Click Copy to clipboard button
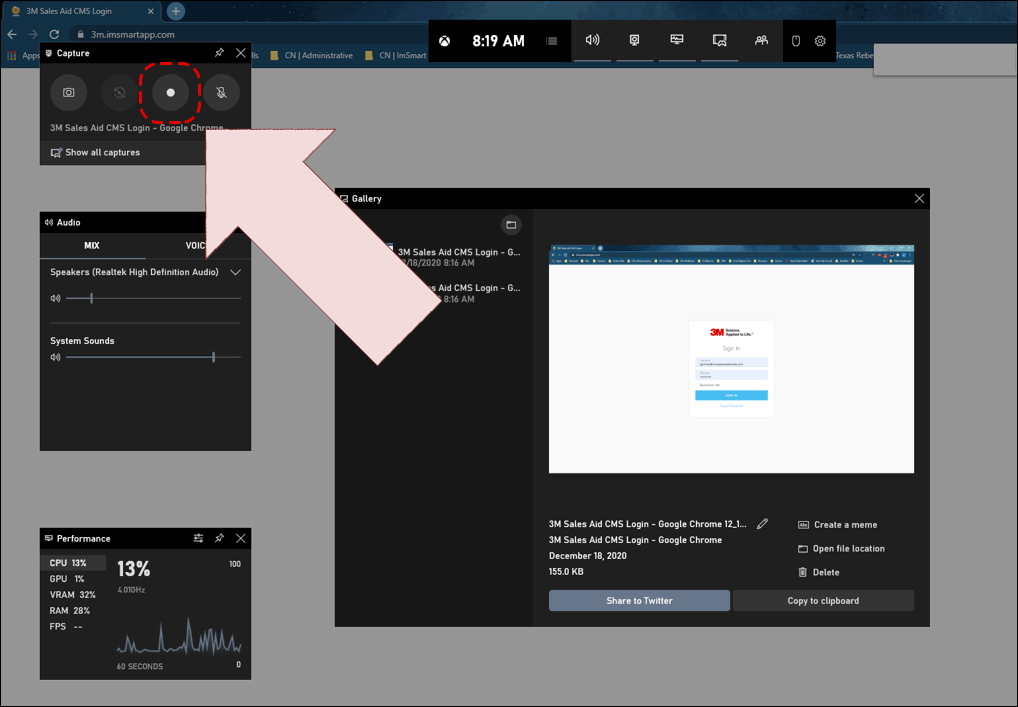 coord(823,601)
